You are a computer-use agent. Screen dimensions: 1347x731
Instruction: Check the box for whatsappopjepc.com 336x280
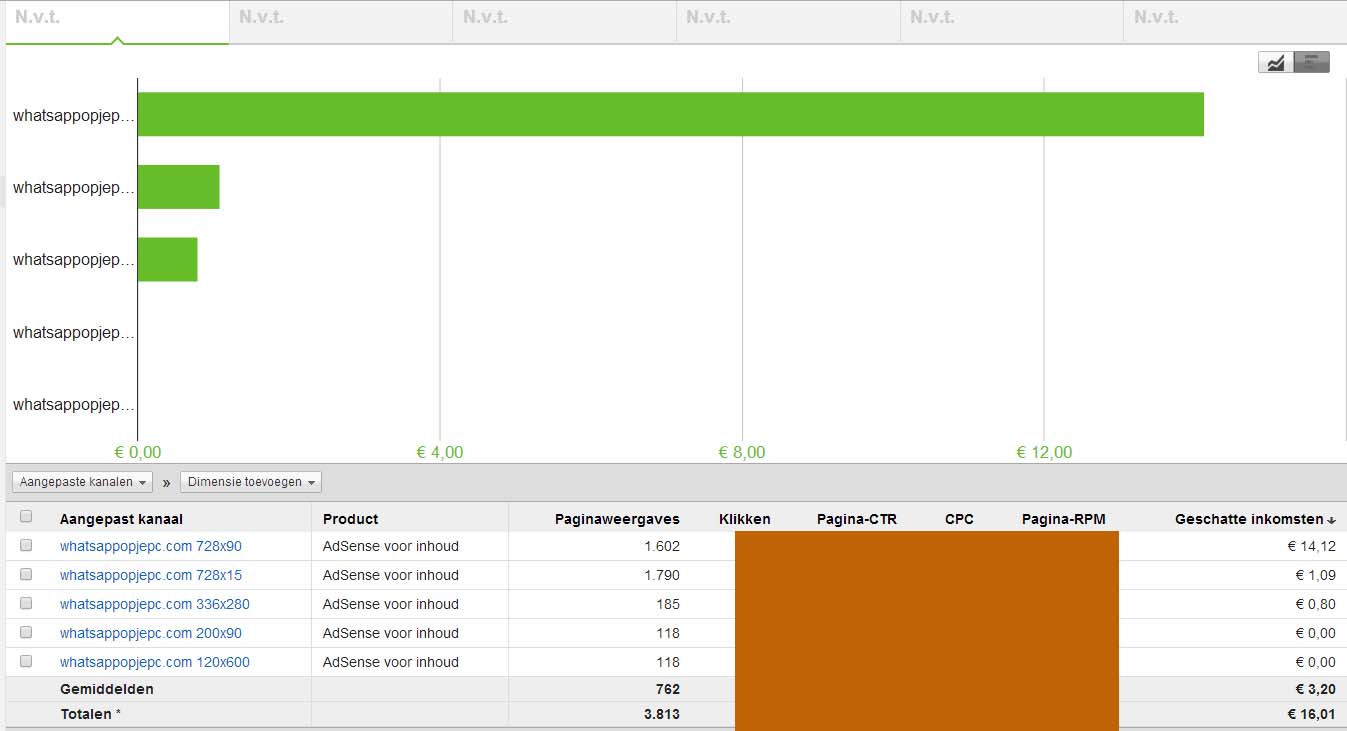tap(26, 603)
